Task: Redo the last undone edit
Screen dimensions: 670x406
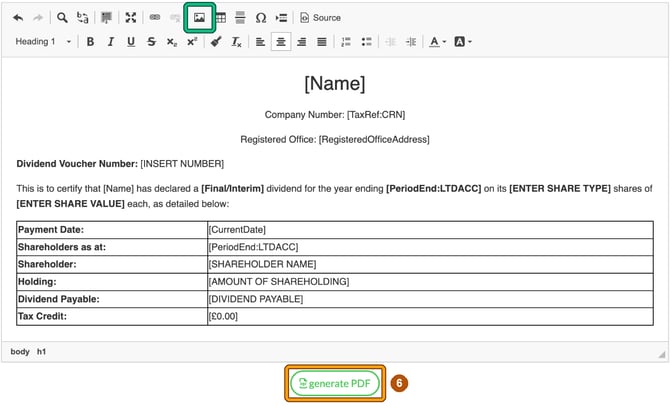Action: coord(38,18)
